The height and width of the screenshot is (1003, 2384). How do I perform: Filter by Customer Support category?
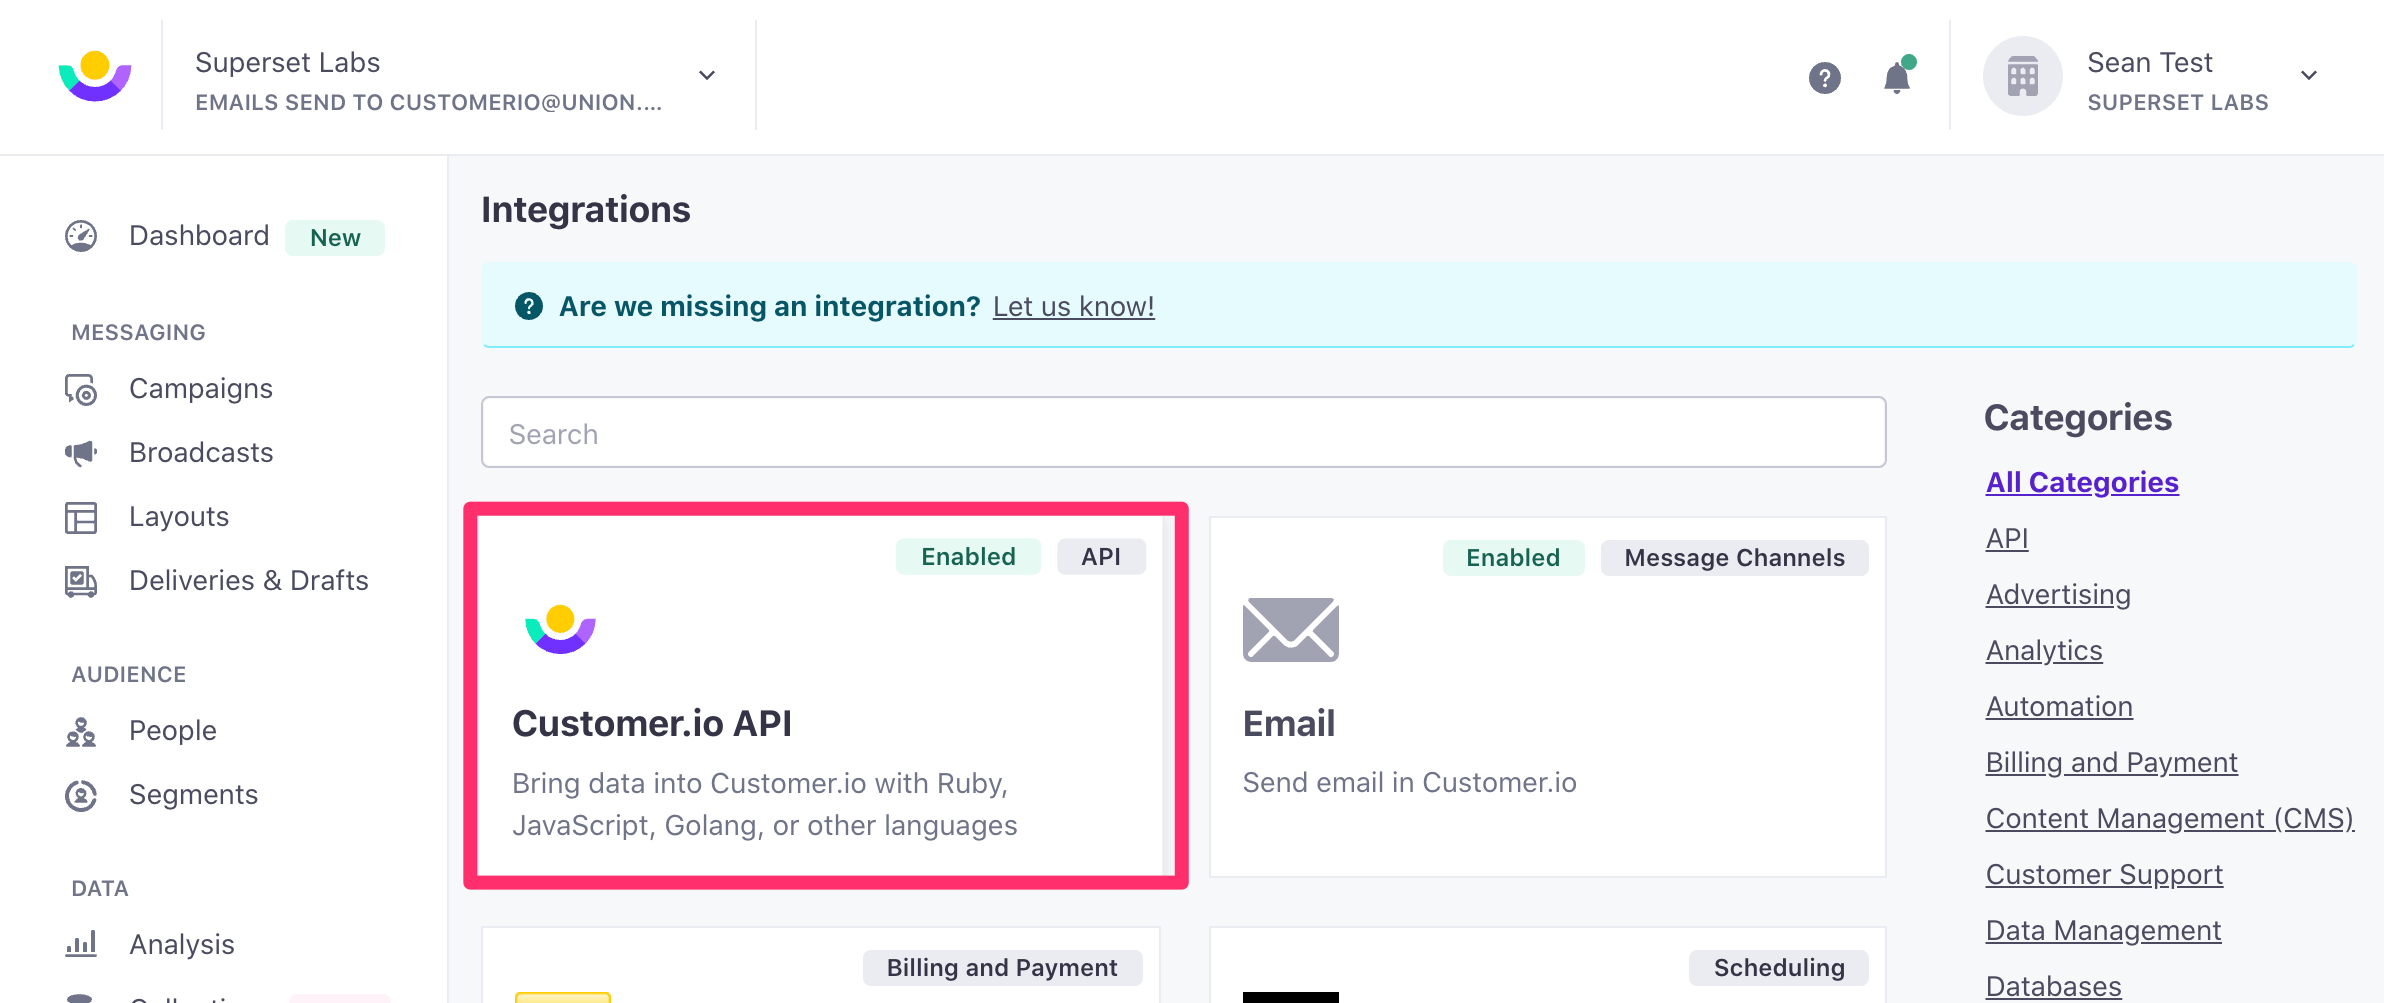pos(2104,875)
